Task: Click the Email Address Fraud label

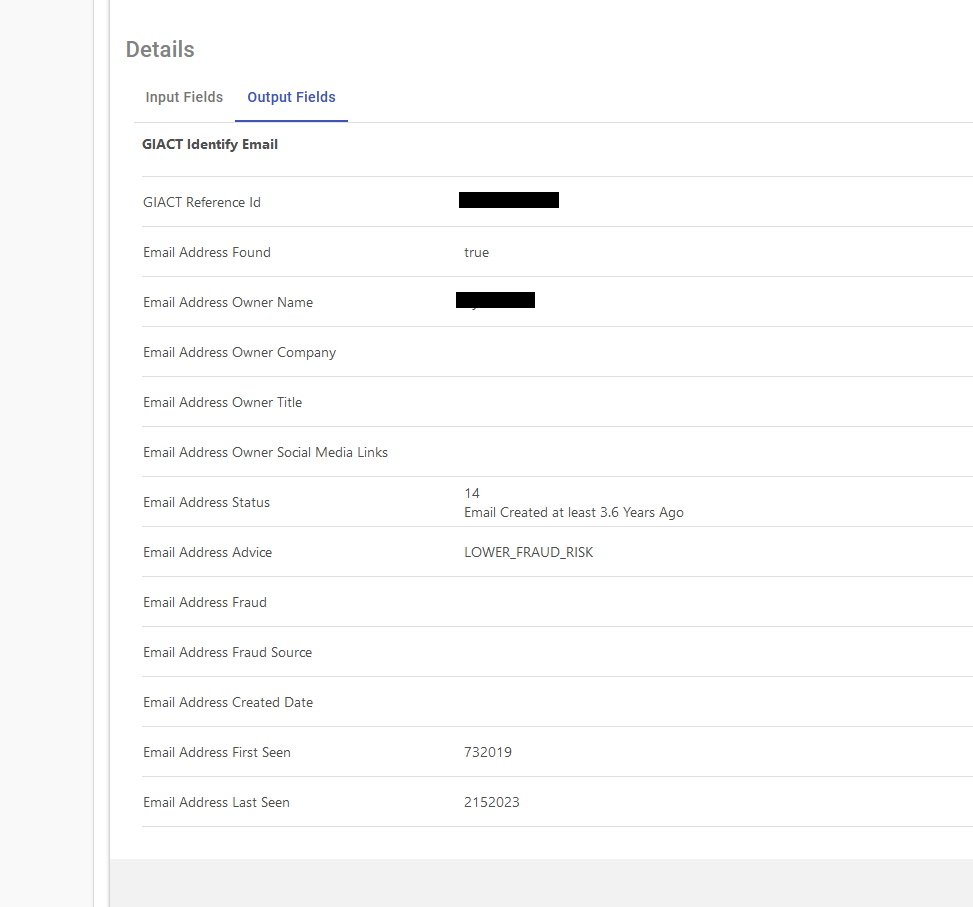Action: pyautogui.click(x=205, y=602)
